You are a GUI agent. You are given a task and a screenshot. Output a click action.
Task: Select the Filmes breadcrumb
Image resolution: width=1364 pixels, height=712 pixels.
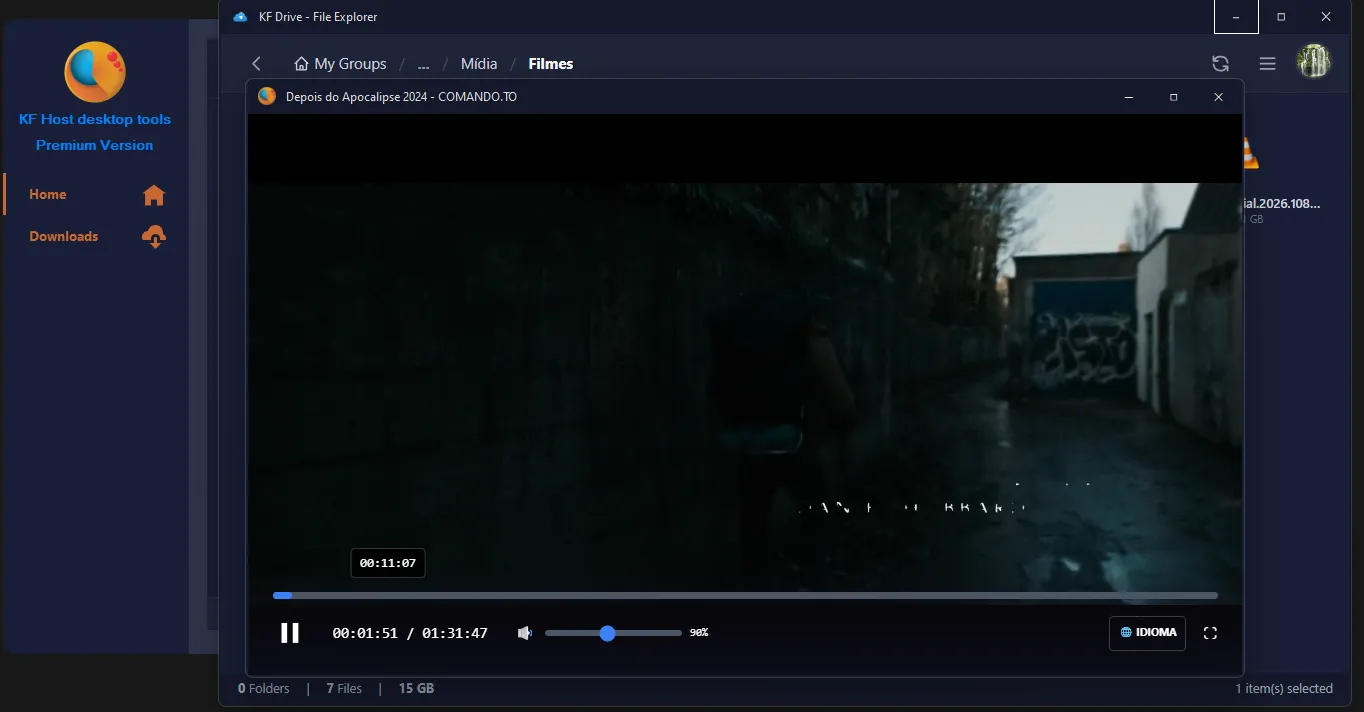[550, 64]
